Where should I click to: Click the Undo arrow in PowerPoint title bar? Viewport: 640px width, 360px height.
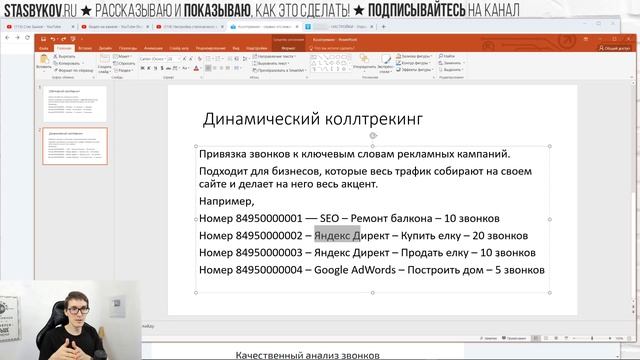[x=53, y=39]
